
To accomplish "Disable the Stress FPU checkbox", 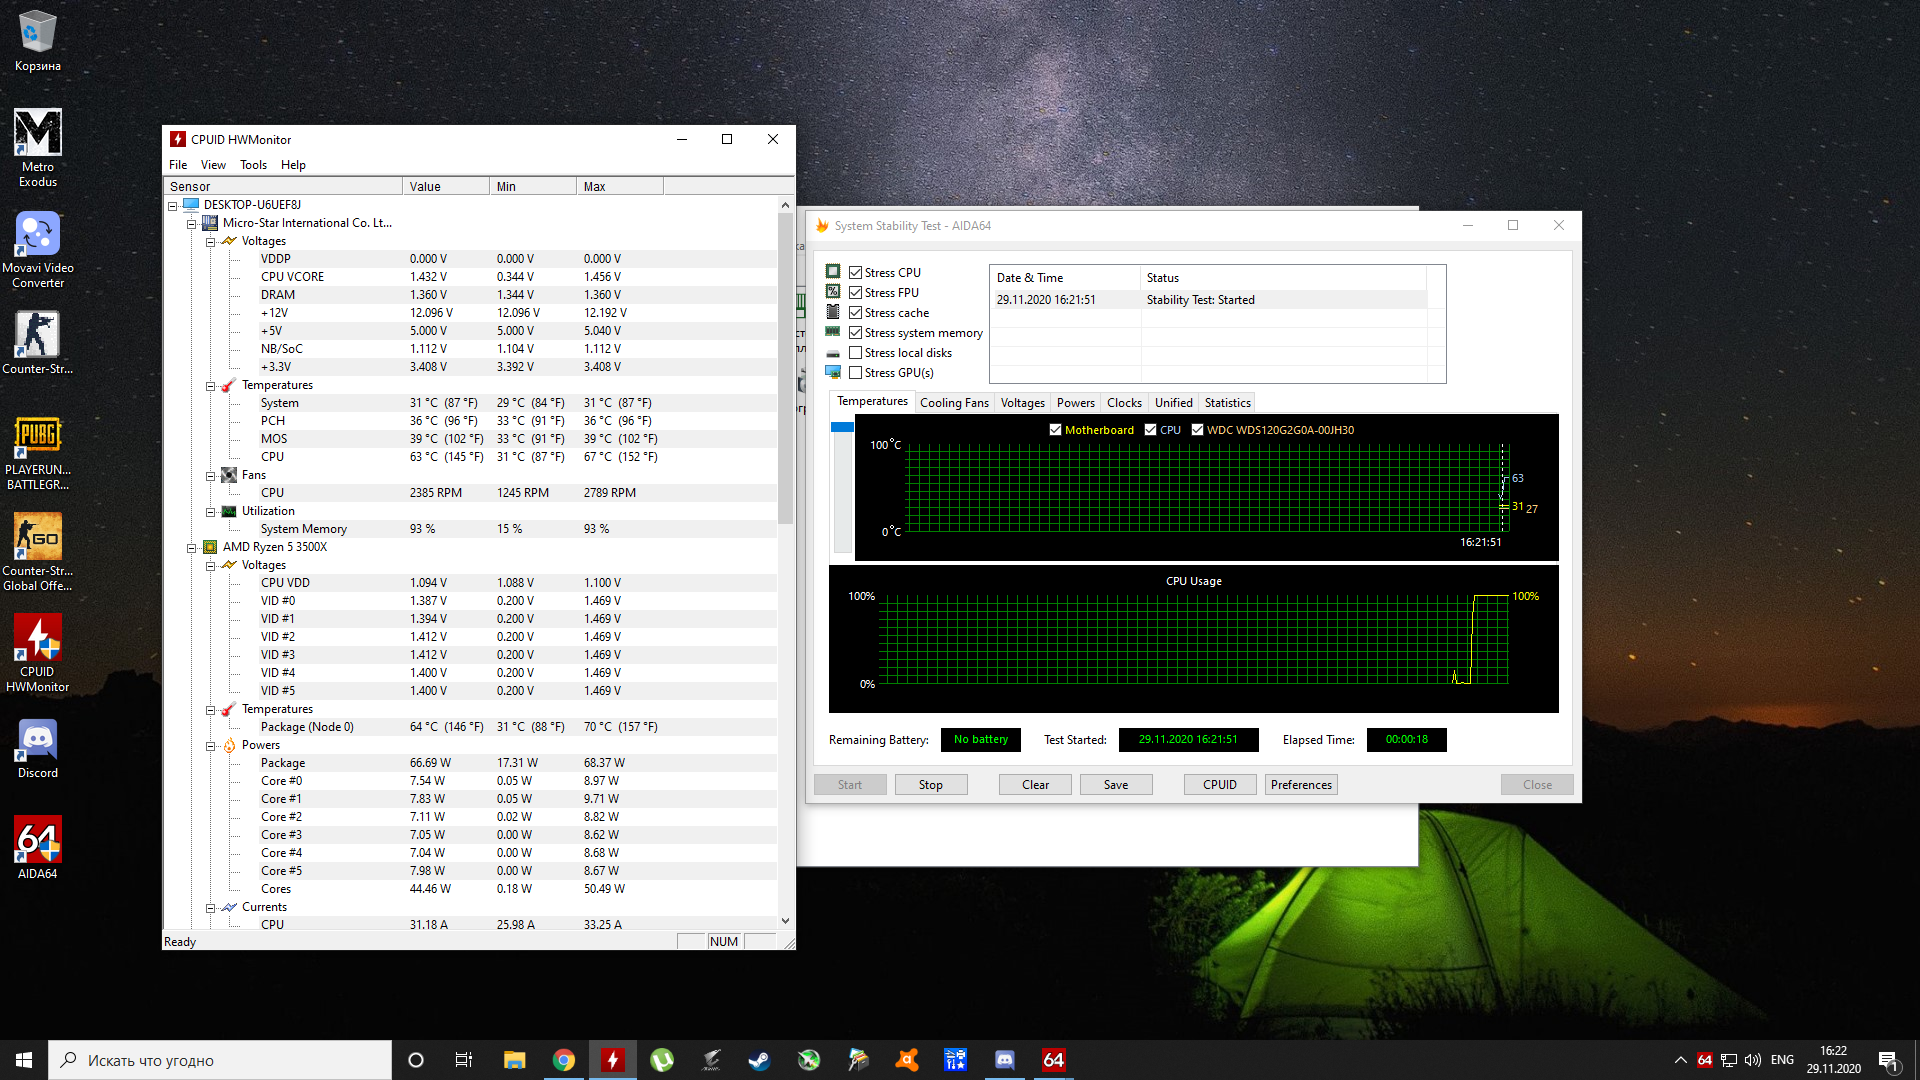I will [x=855, y=293].
